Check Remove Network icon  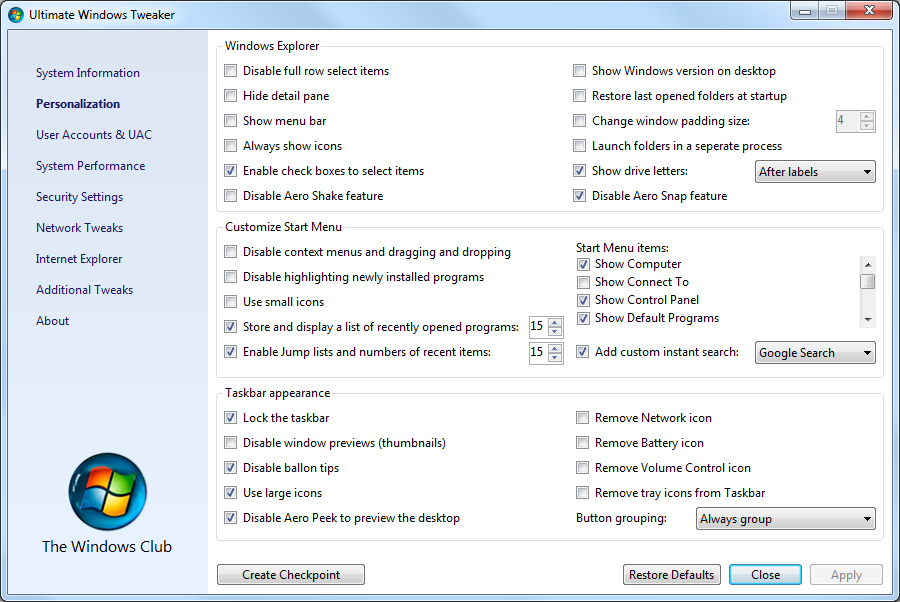pos(583,418)
